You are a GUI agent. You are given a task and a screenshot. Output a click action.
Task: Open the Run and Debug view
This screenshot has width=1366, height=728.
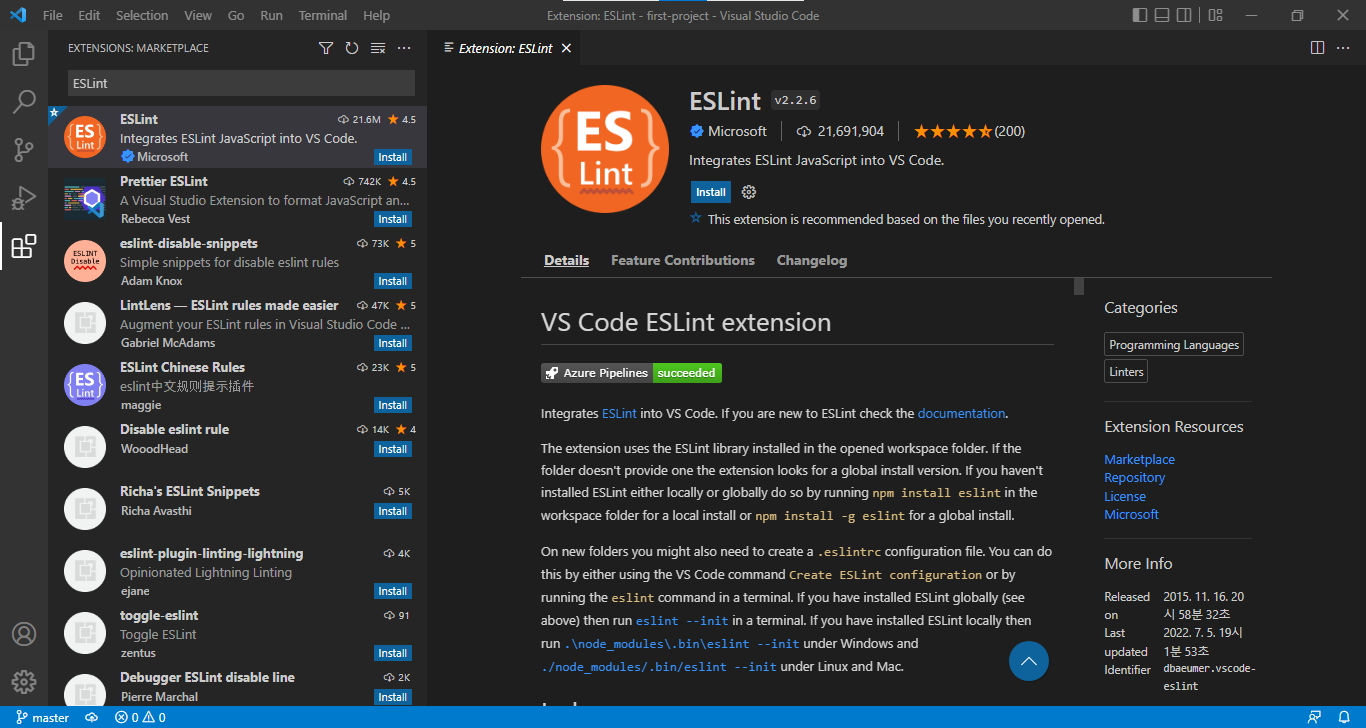24,198
